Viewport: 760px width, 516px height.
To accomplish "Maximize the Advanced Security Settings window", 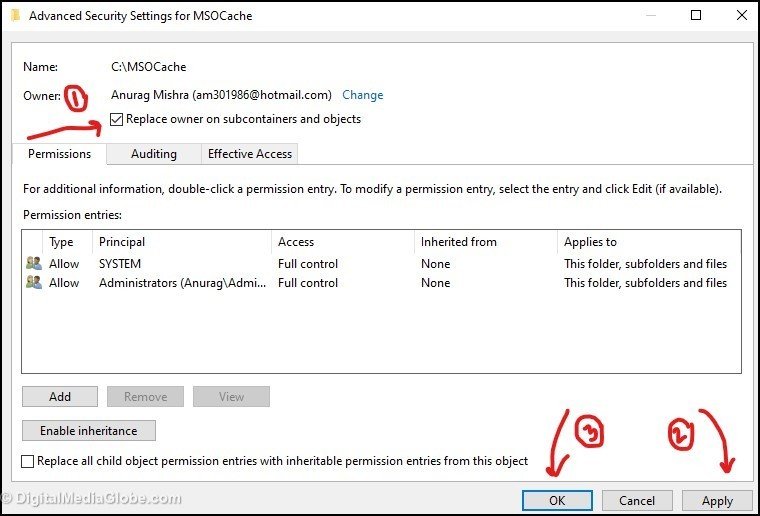I will click(696, 15).
